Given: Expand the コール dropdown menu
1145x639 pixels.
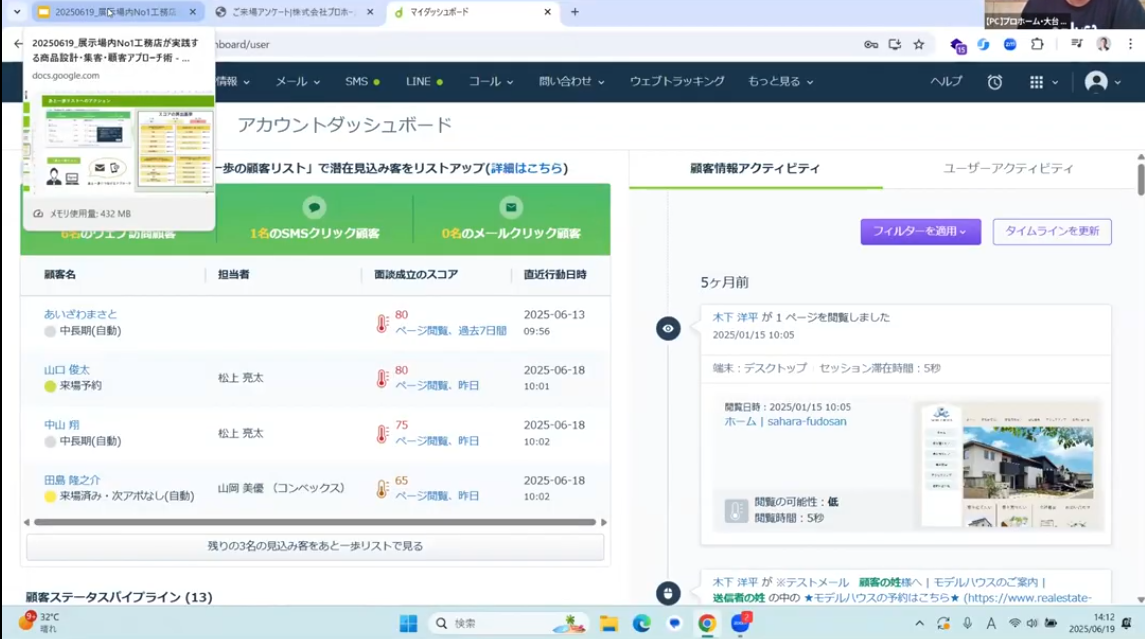Looking at the screenshot, I should [x=491, y=82].
